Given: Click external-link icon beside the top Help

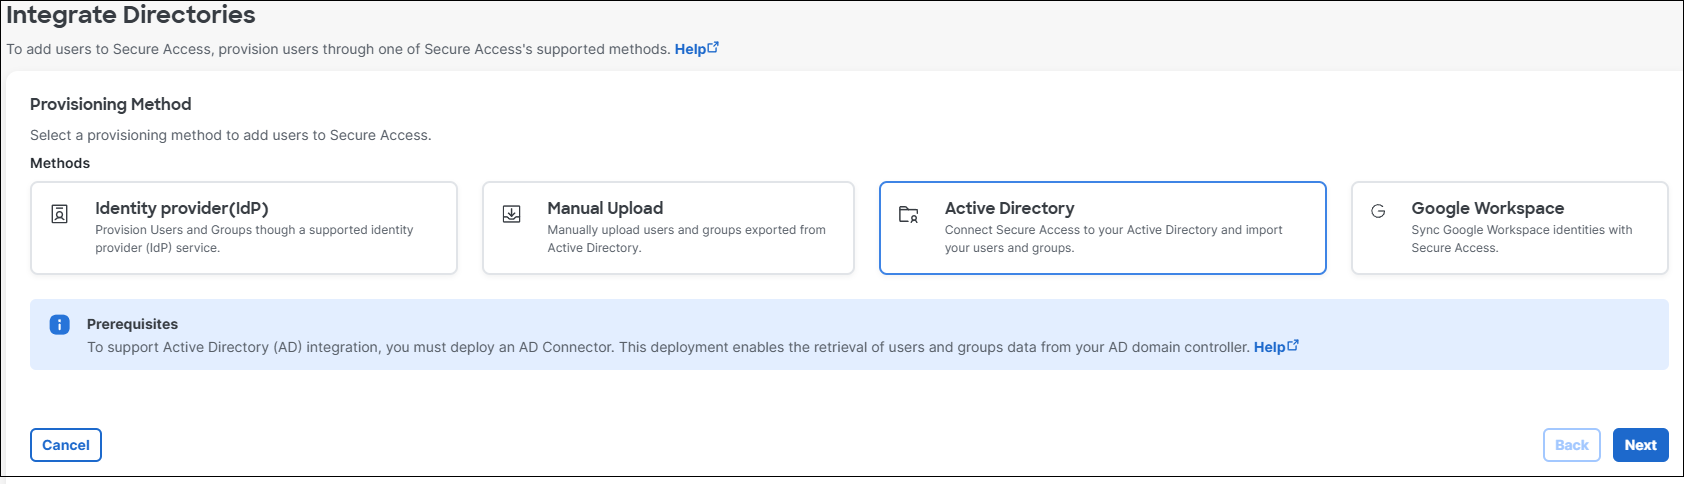Looking at the screenshot, I should click(713, 48).
